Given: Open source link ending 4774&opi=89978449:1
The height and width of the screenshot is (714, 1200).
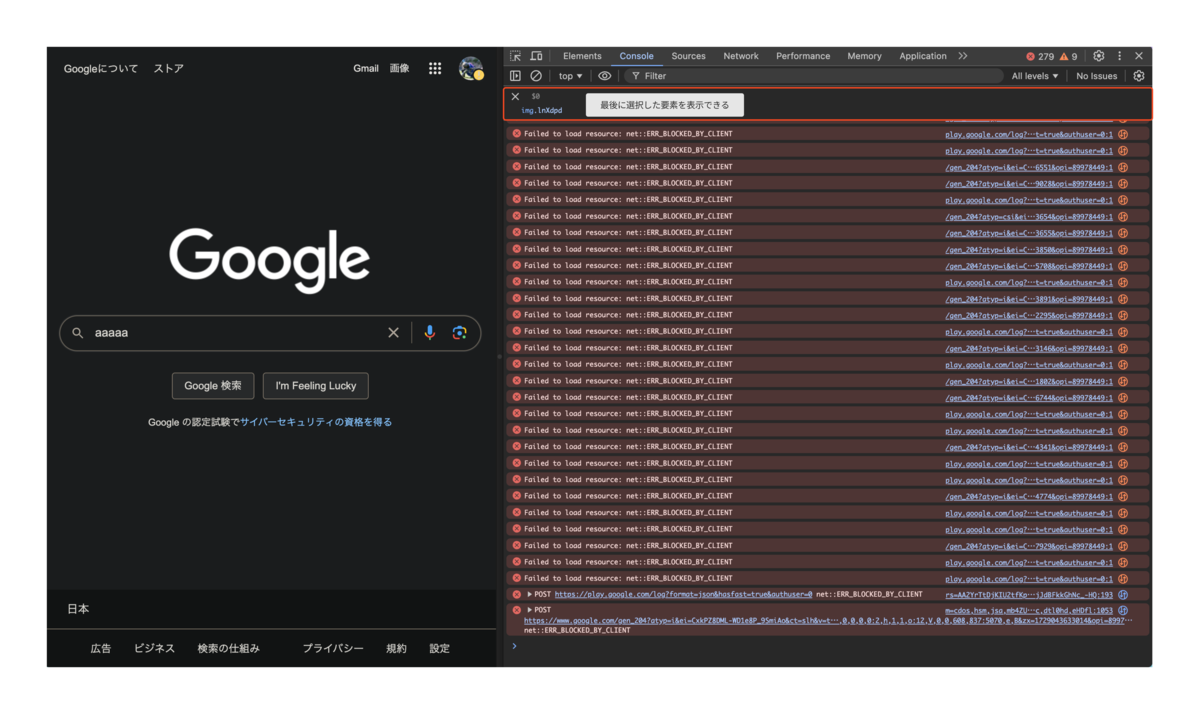Looking at the screenshot, I should point(1029,496).
